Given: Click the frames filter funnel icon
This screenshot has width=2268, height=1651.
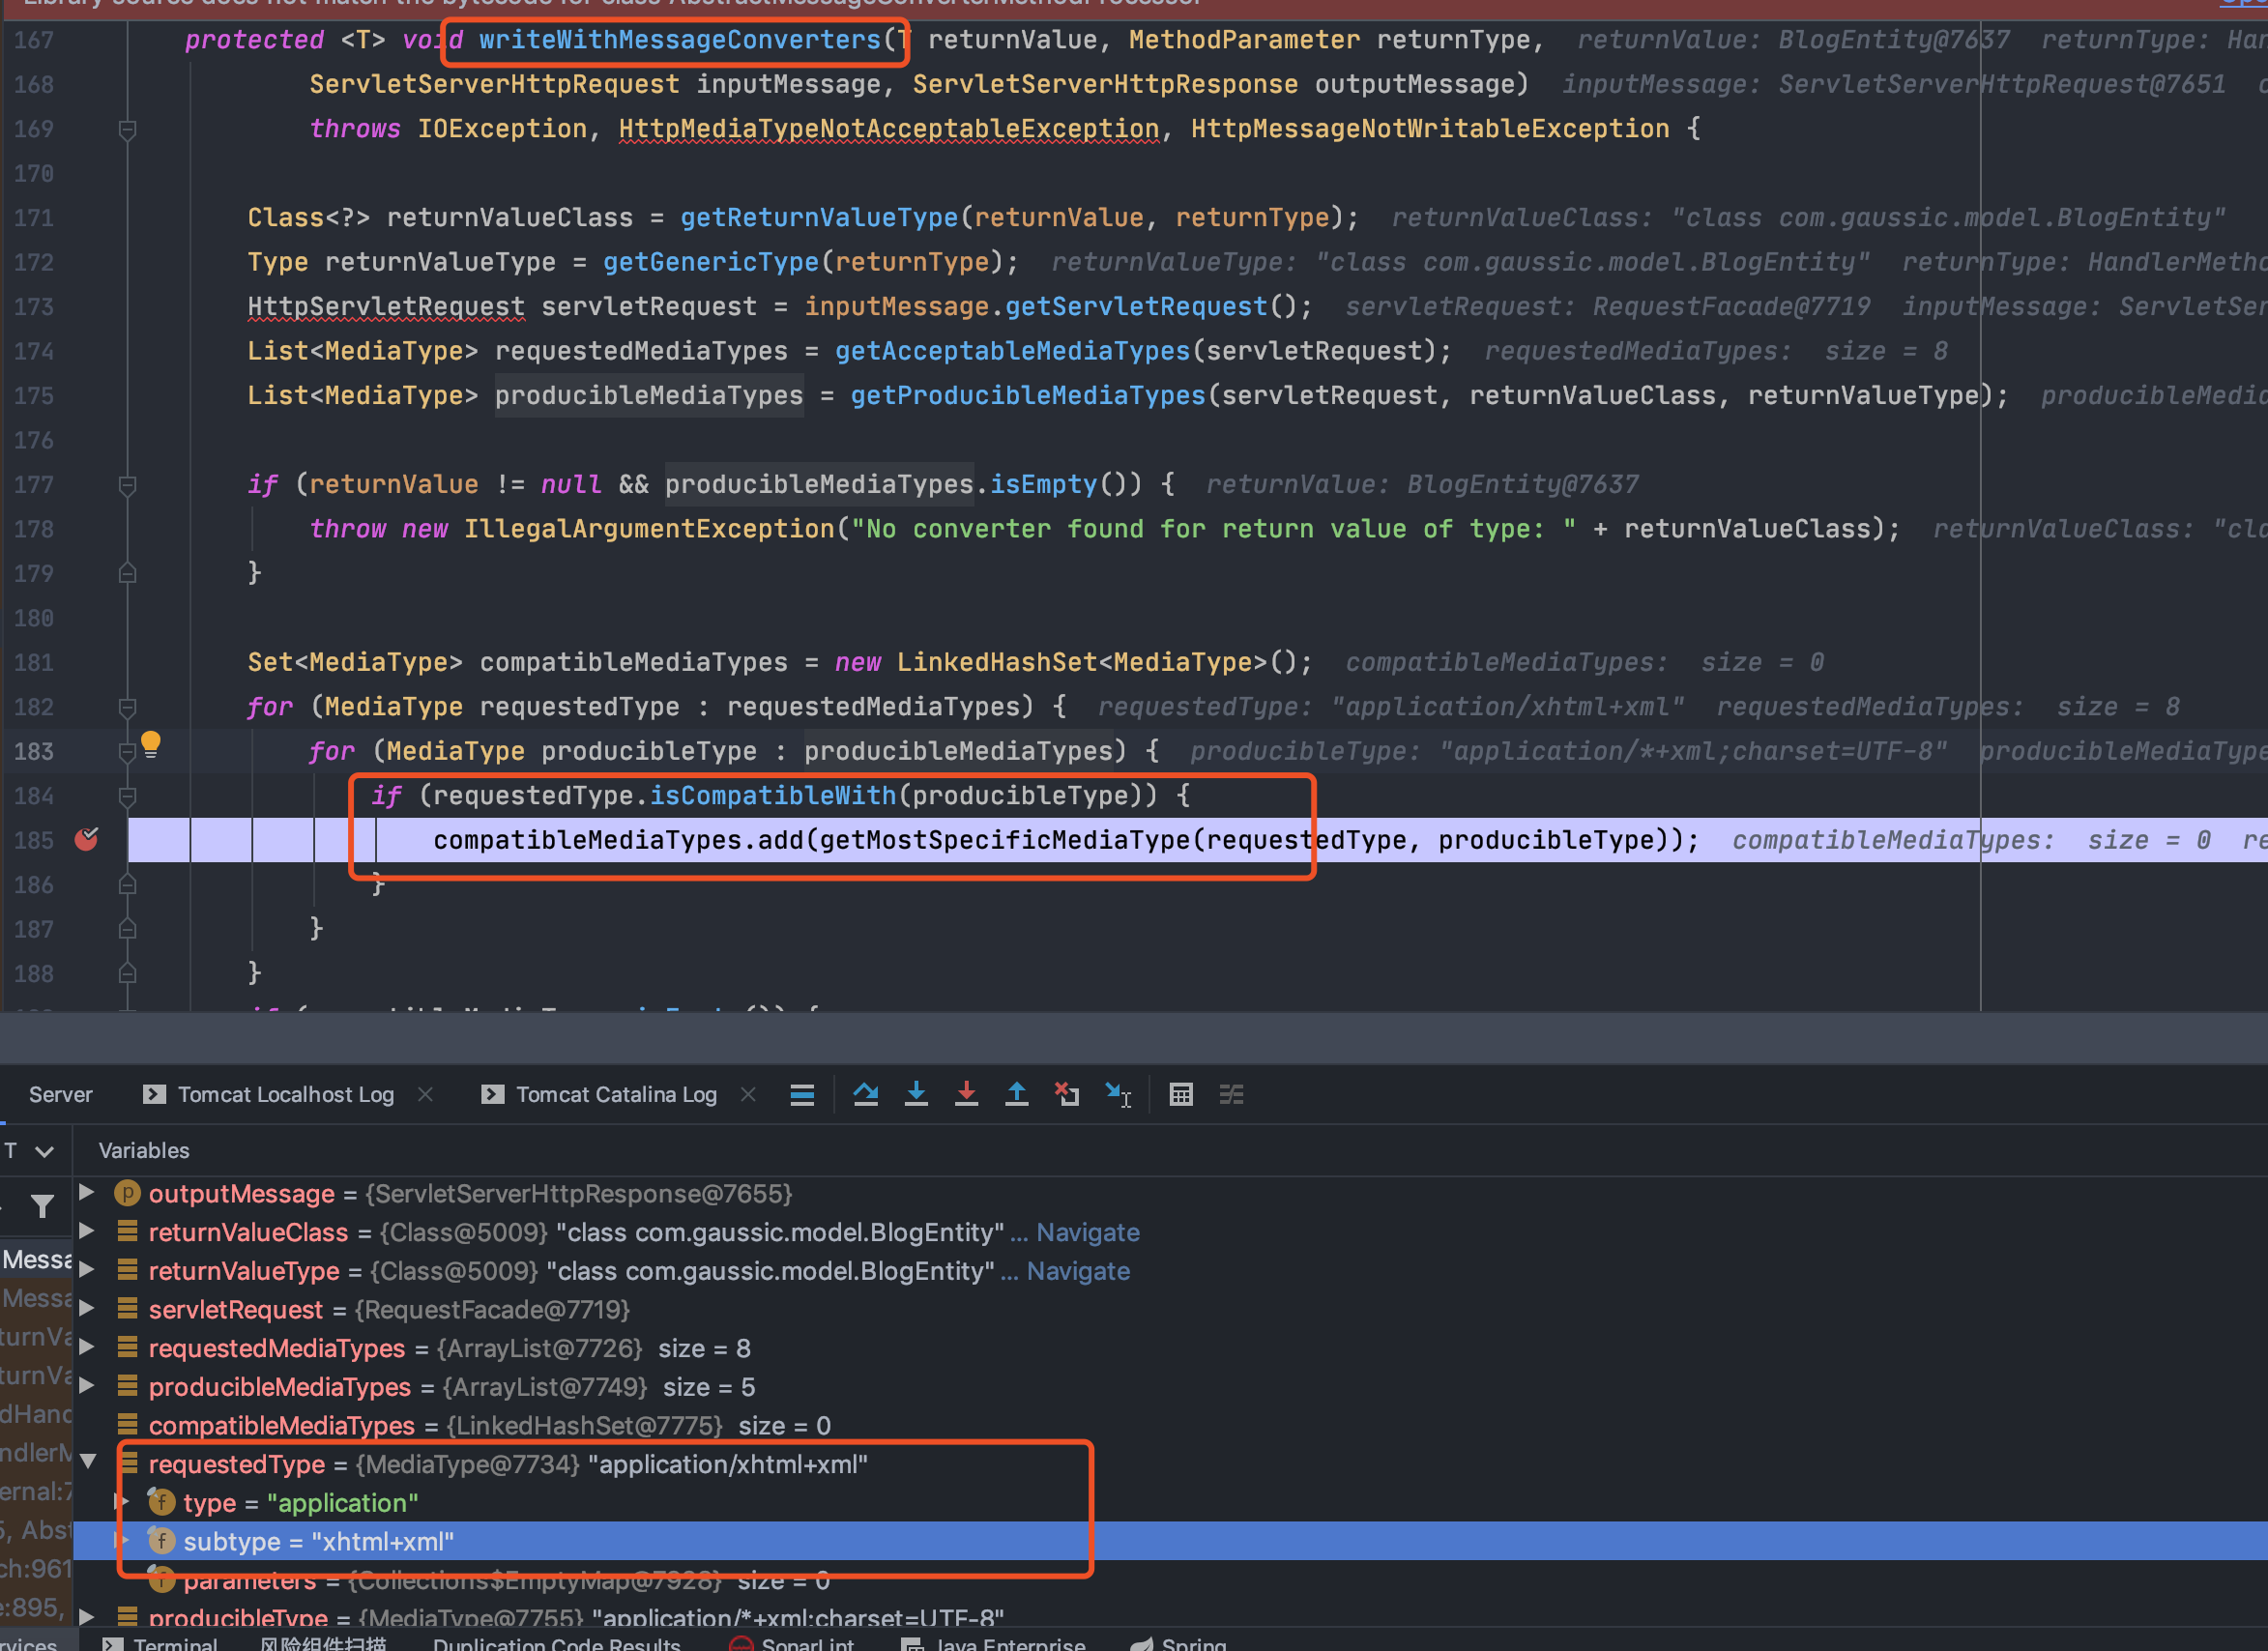Looking at the screenshot, I should pos(42,1207).
